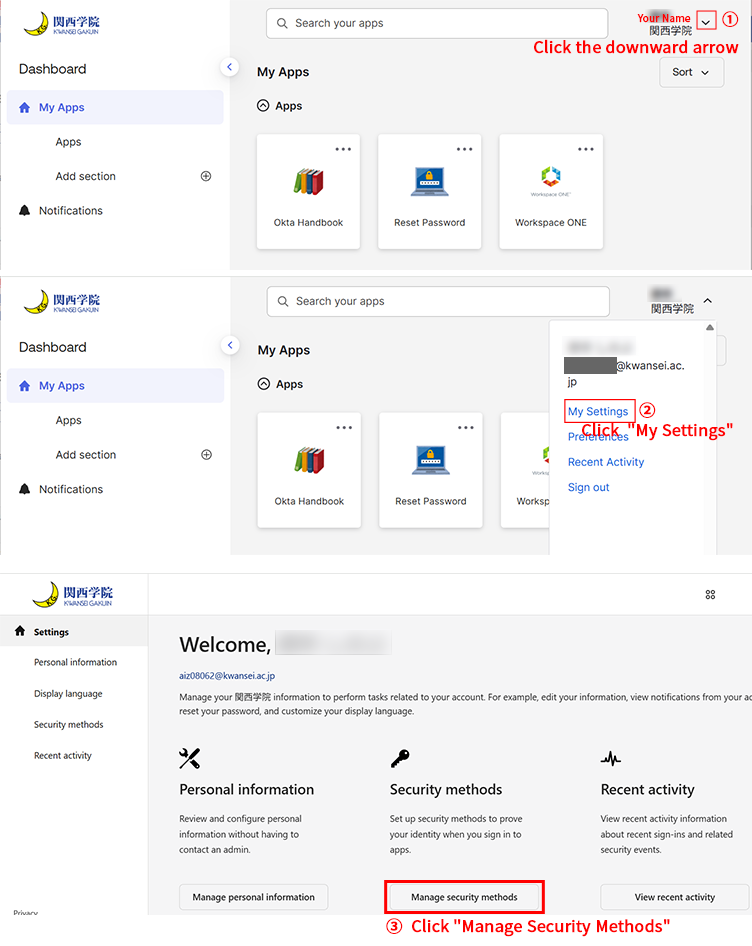Open the Workspace ONE app tile icon

[551, 183]
